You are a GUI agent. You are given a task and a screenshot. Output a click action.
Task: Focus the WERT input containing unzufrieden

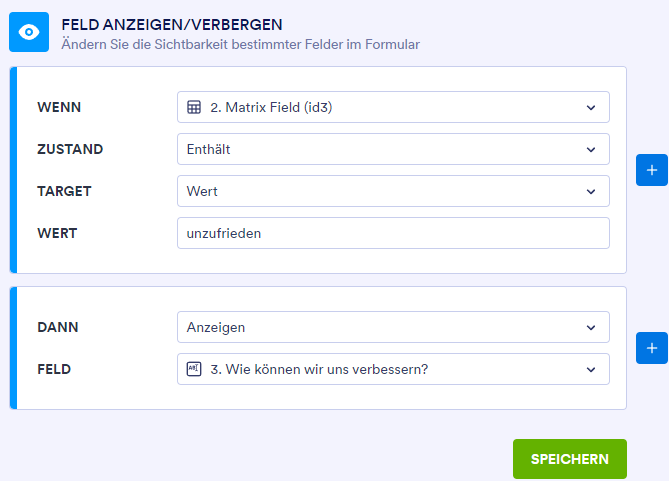pos(392,233)
